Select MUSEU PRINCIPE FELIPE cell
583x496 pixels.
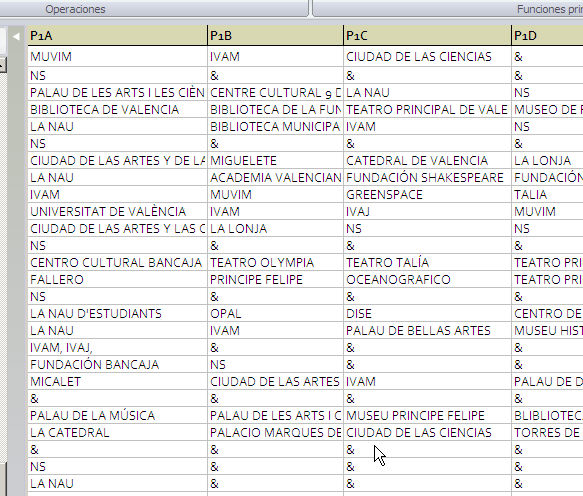pyautogui.click(x=428, y=416)
